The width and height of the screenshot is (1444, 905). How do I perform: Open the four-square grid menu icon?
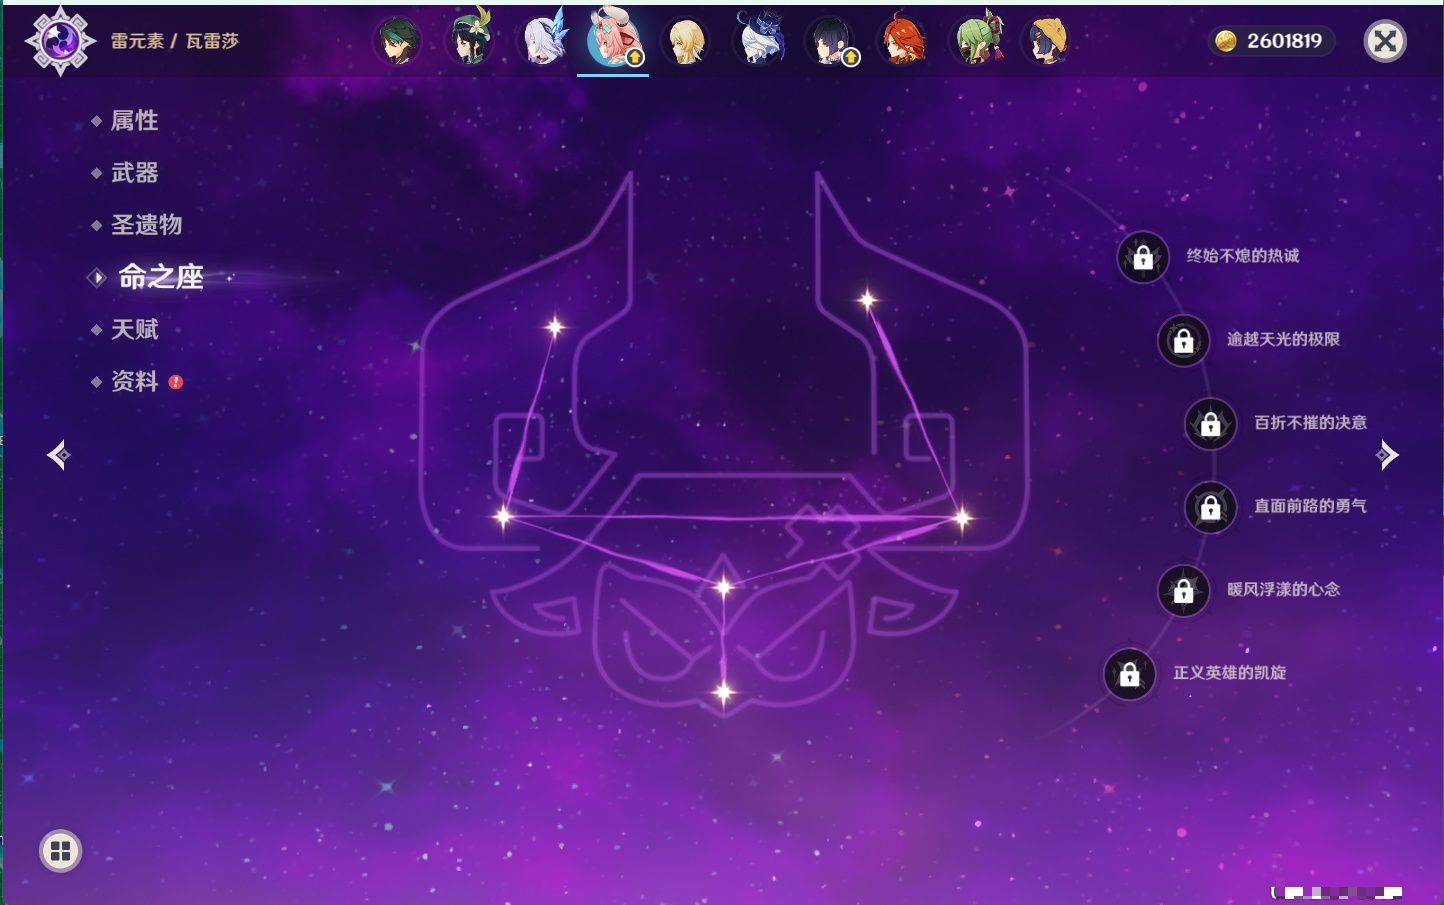click(x=60, y=851)
